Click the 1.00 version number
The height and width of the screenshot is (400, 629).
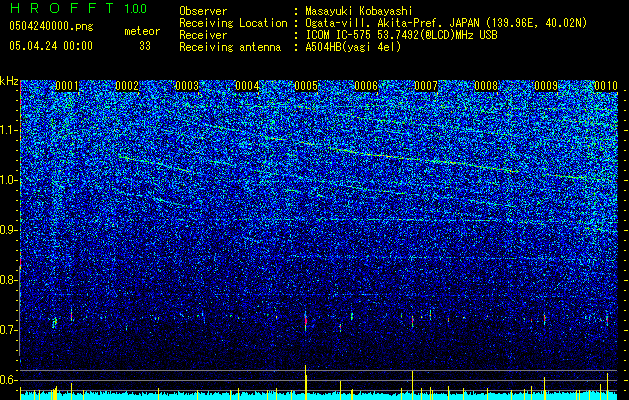pos(135,8)
